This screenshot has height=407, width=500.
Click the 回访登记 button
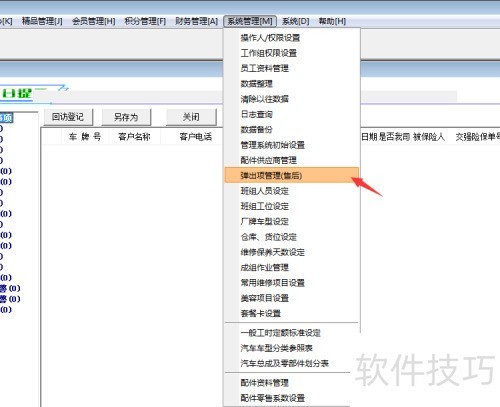point(68,117)
